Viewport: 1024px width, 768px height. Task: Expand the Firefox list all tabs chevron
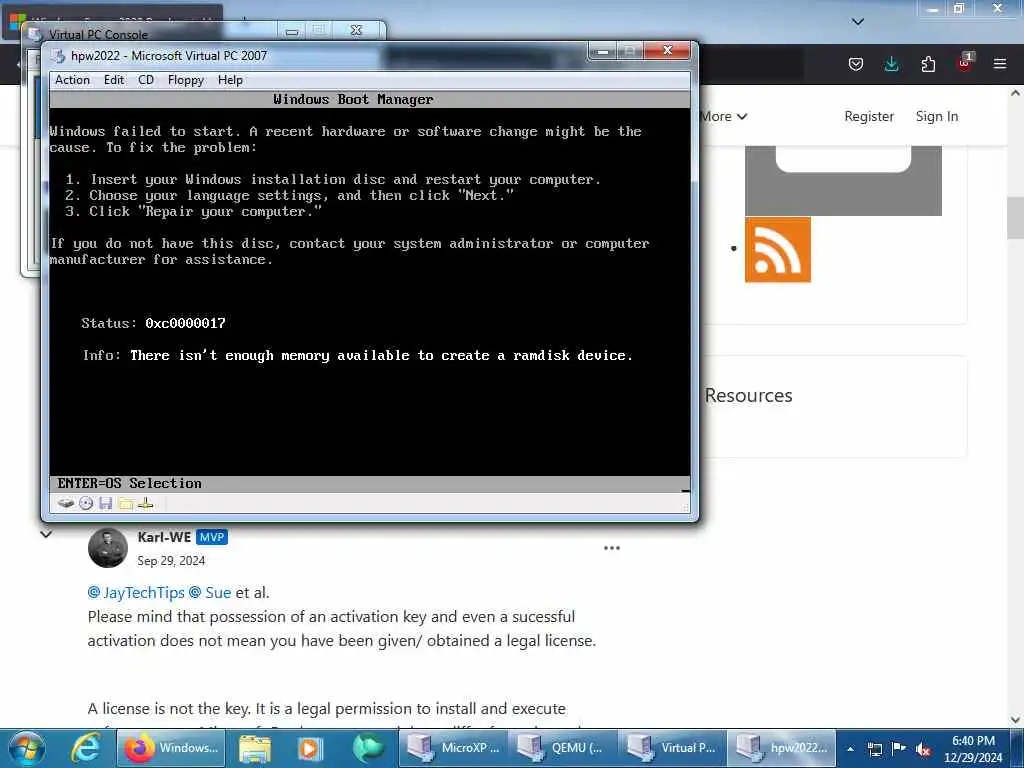point(858,22)
